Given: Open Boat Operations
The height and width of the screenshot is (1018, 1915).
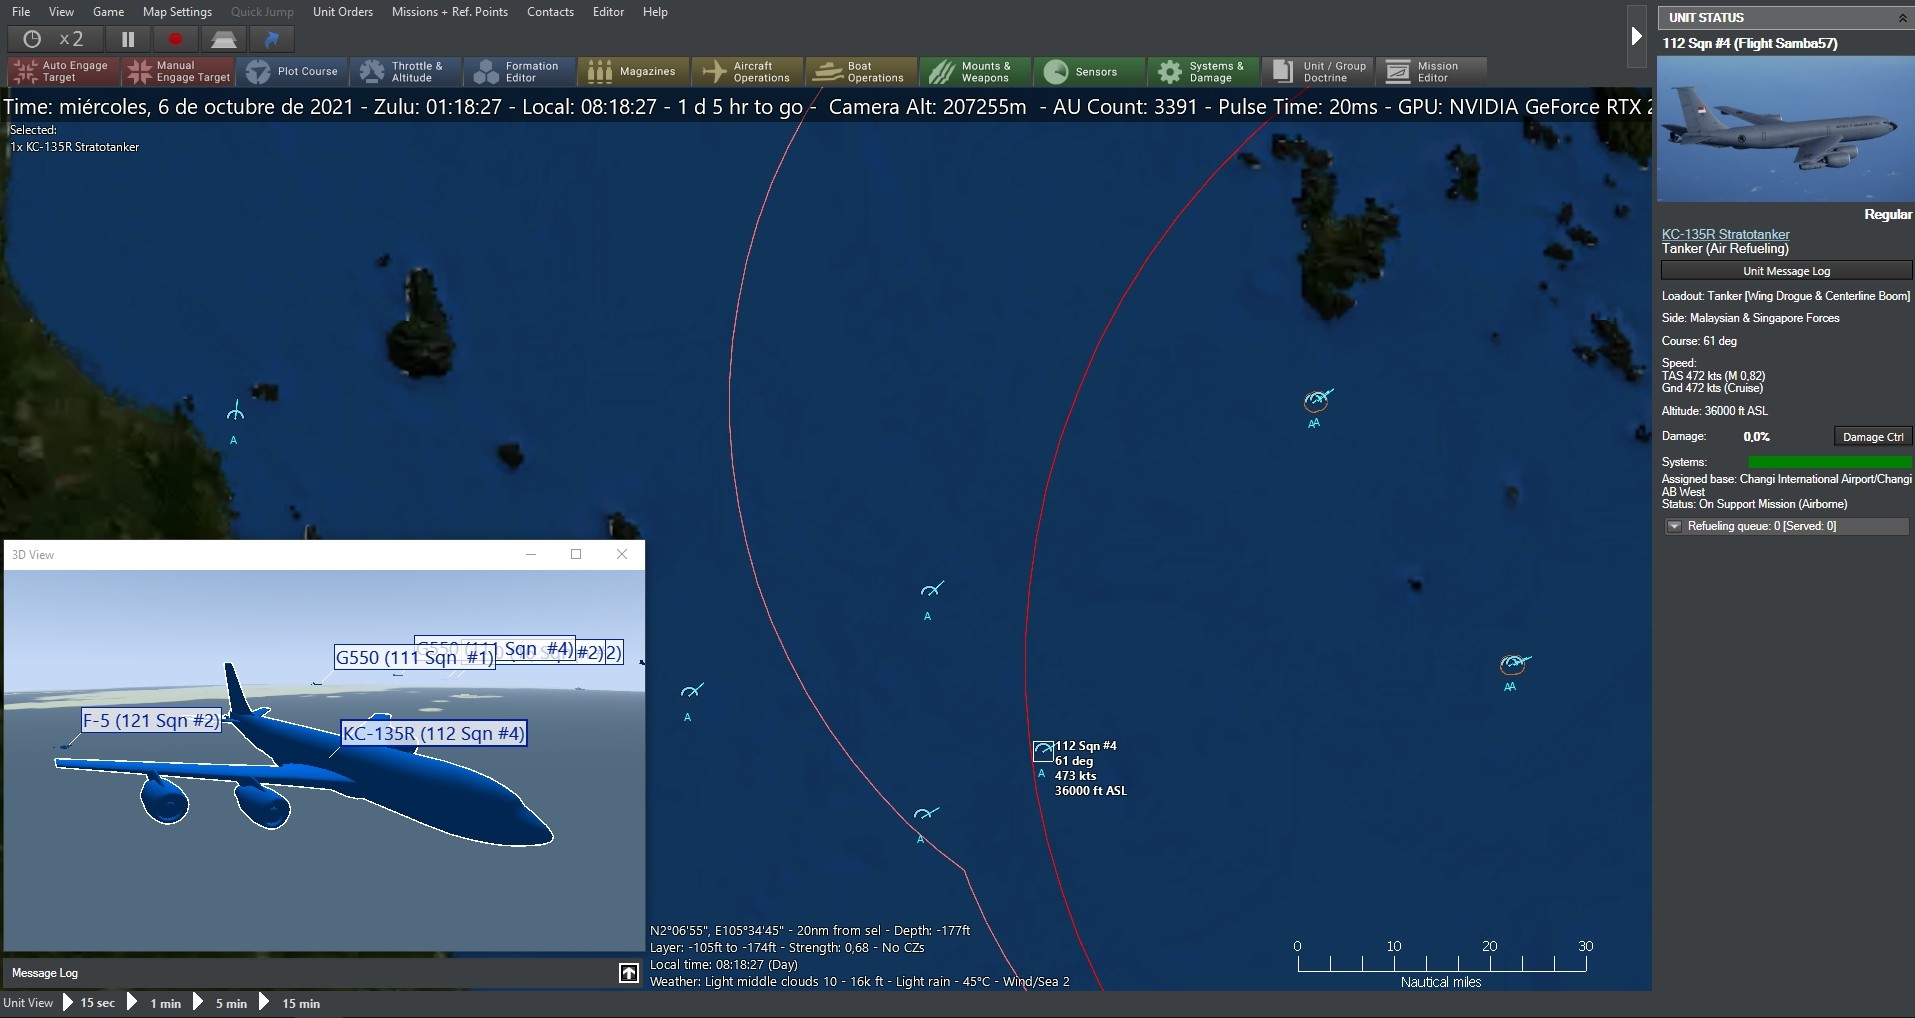Looking at the screenshot, I should [x=859, y=71].
